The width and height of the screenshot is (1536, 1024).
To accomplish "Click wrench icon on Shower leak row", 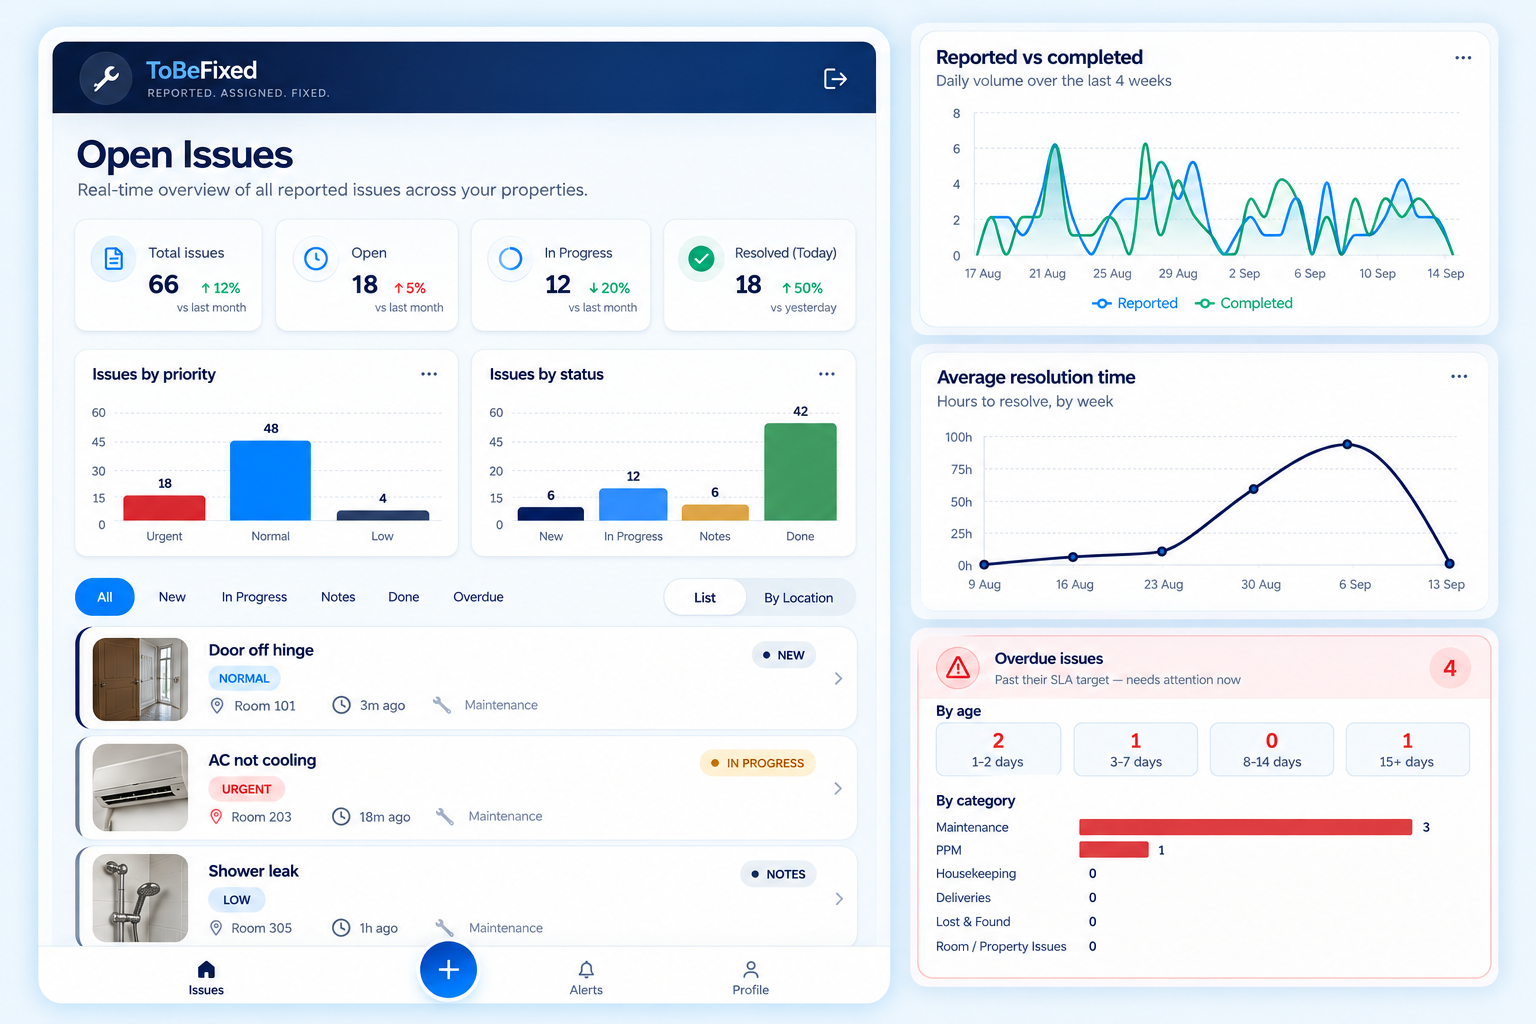I will coord(445,928).
